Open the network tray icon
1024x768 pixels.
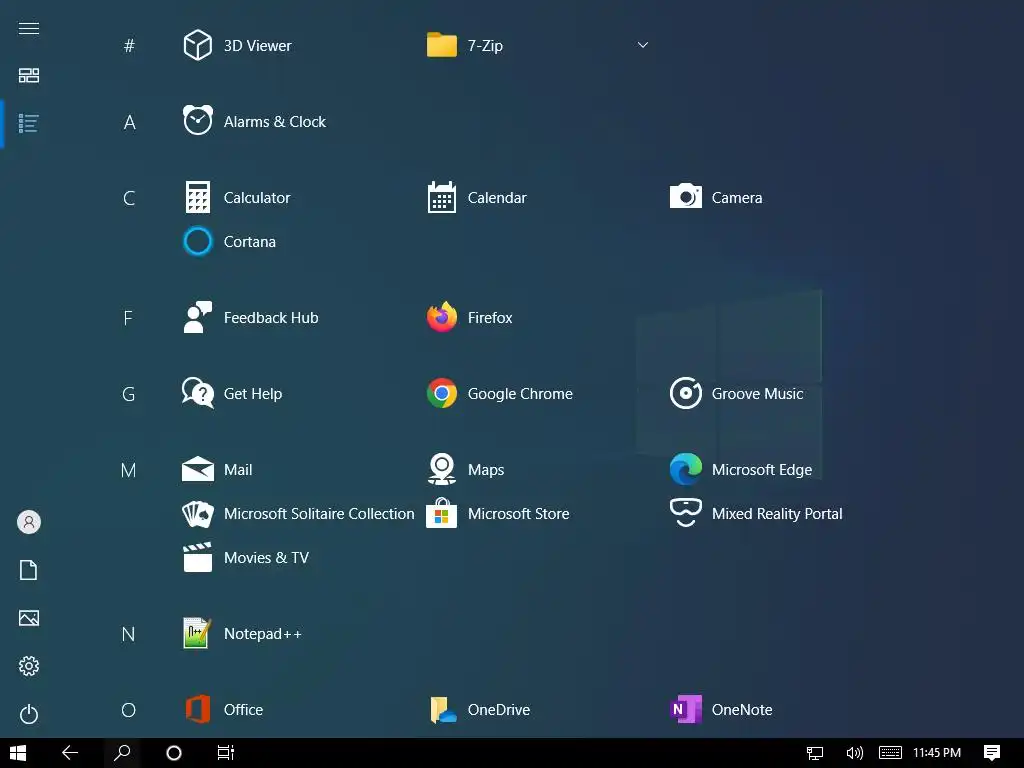click(x=815, y=753)
